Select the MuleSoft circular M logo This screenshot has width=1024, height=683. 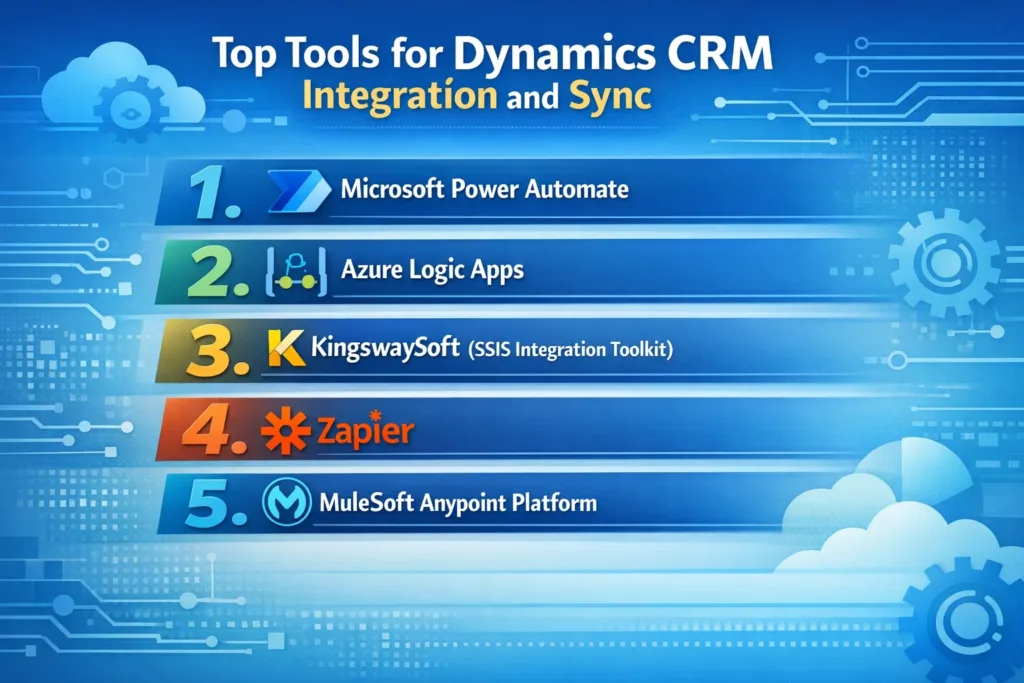click(284, 502)
